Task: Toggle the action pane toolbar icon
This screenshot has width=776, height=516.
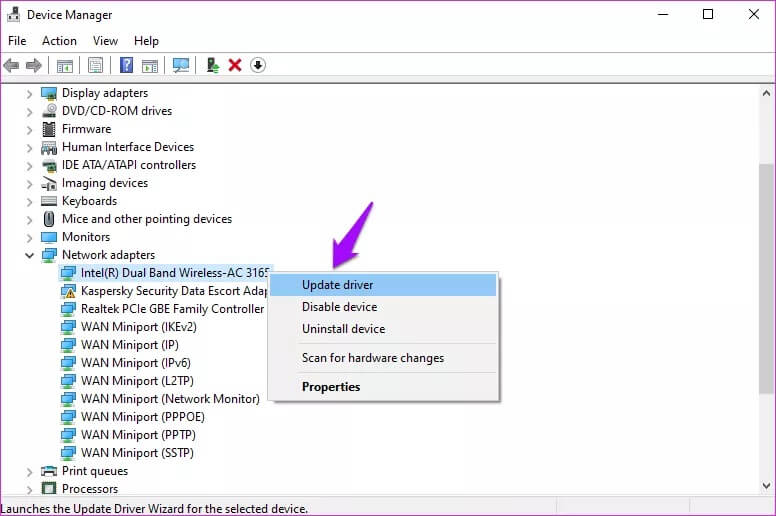Action: pyautogui.click(x=150, y=65)
